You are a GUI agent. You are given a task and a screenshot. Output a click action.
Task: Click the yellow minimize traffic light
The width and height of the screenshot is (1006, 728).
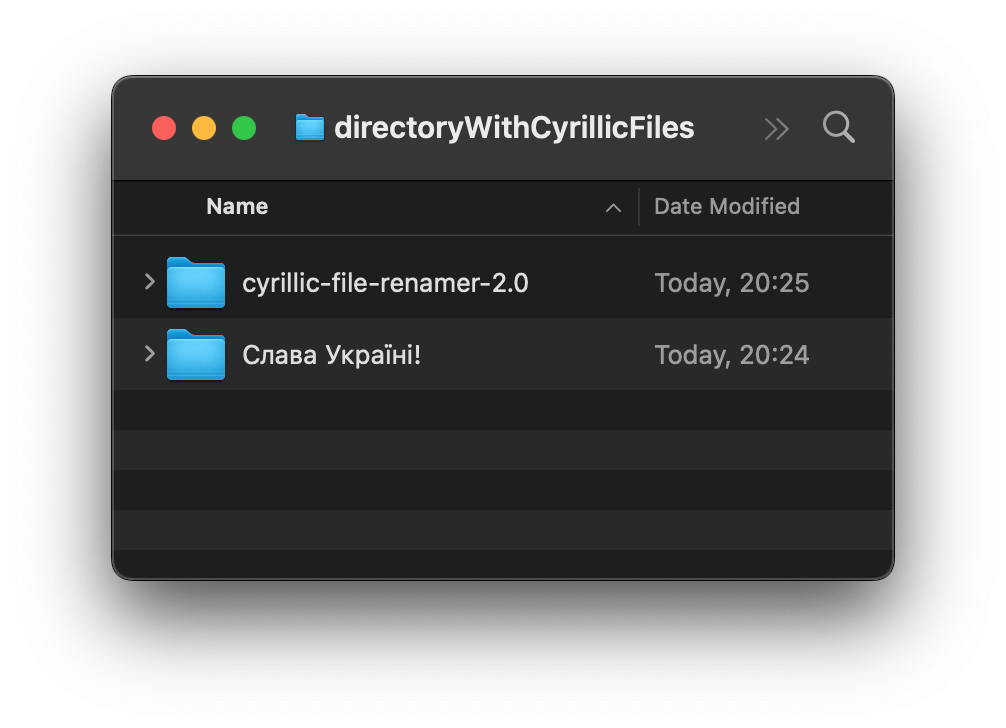(203, 128)
